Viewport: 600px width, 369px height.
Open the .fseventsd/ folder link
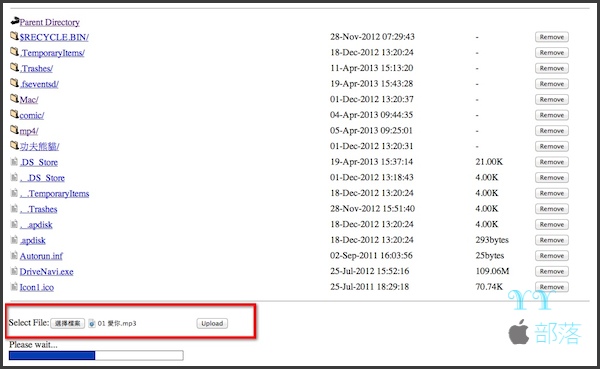(x=39, y=84)
